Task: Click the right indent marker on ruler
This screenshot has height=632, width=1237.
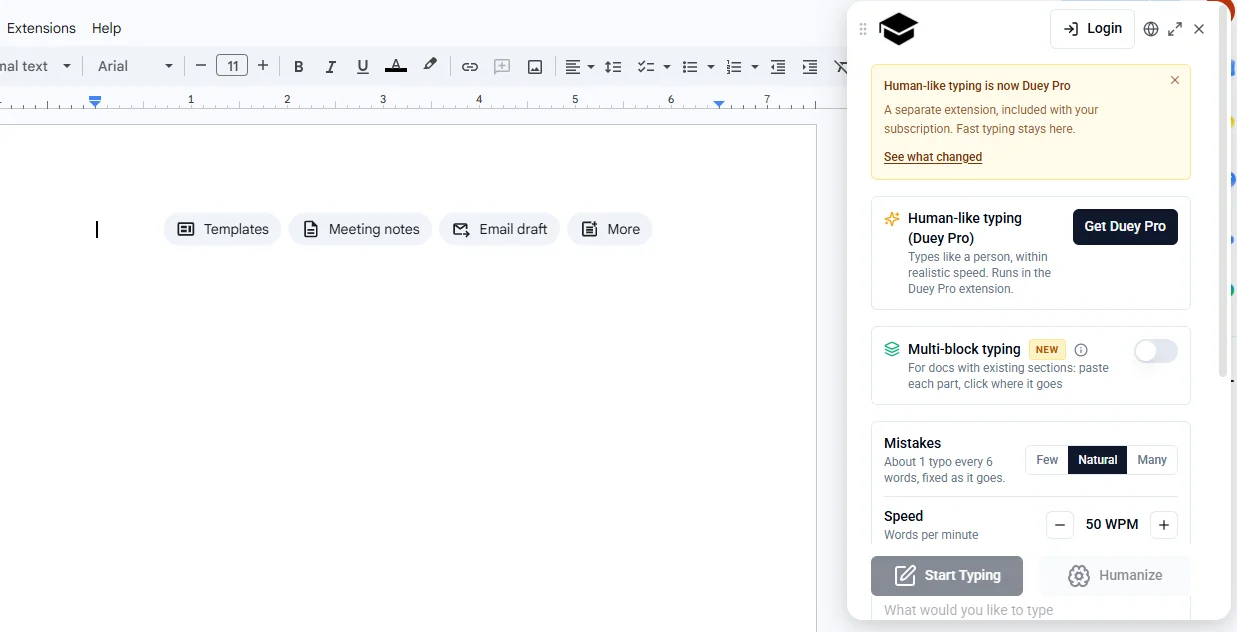Action: (x=719, y=103)
